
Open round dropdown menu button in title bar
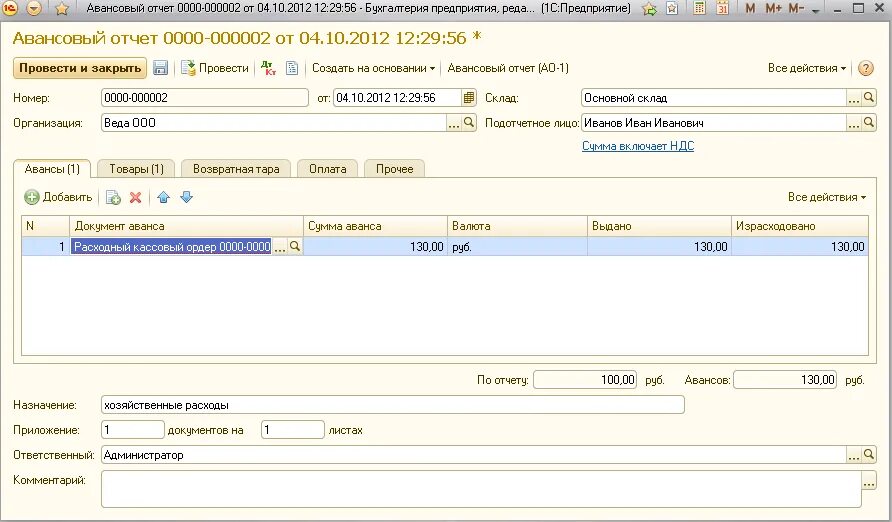35,9
